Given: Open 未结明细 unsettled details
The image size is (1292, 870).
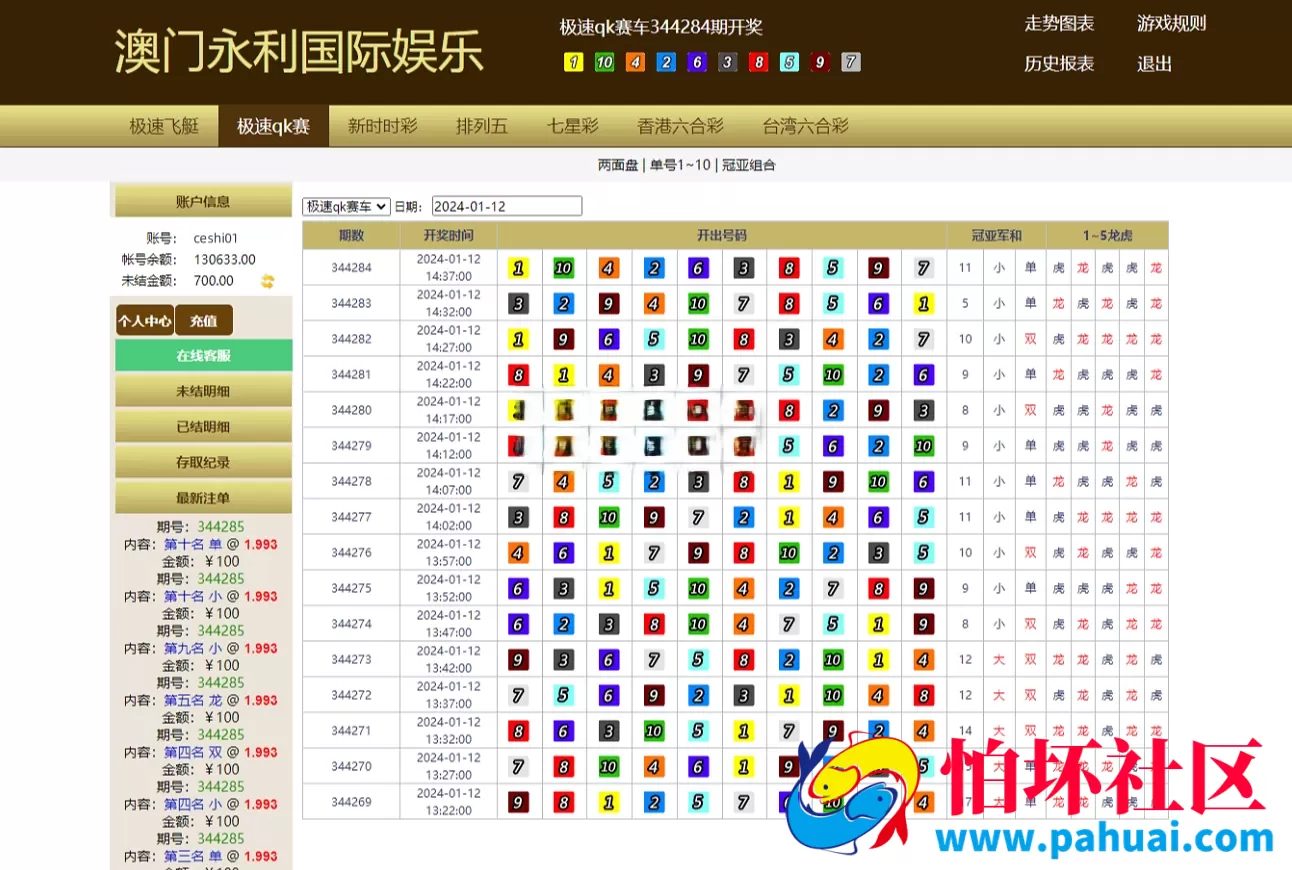Looking at the screenshot, I should (204, 391).
